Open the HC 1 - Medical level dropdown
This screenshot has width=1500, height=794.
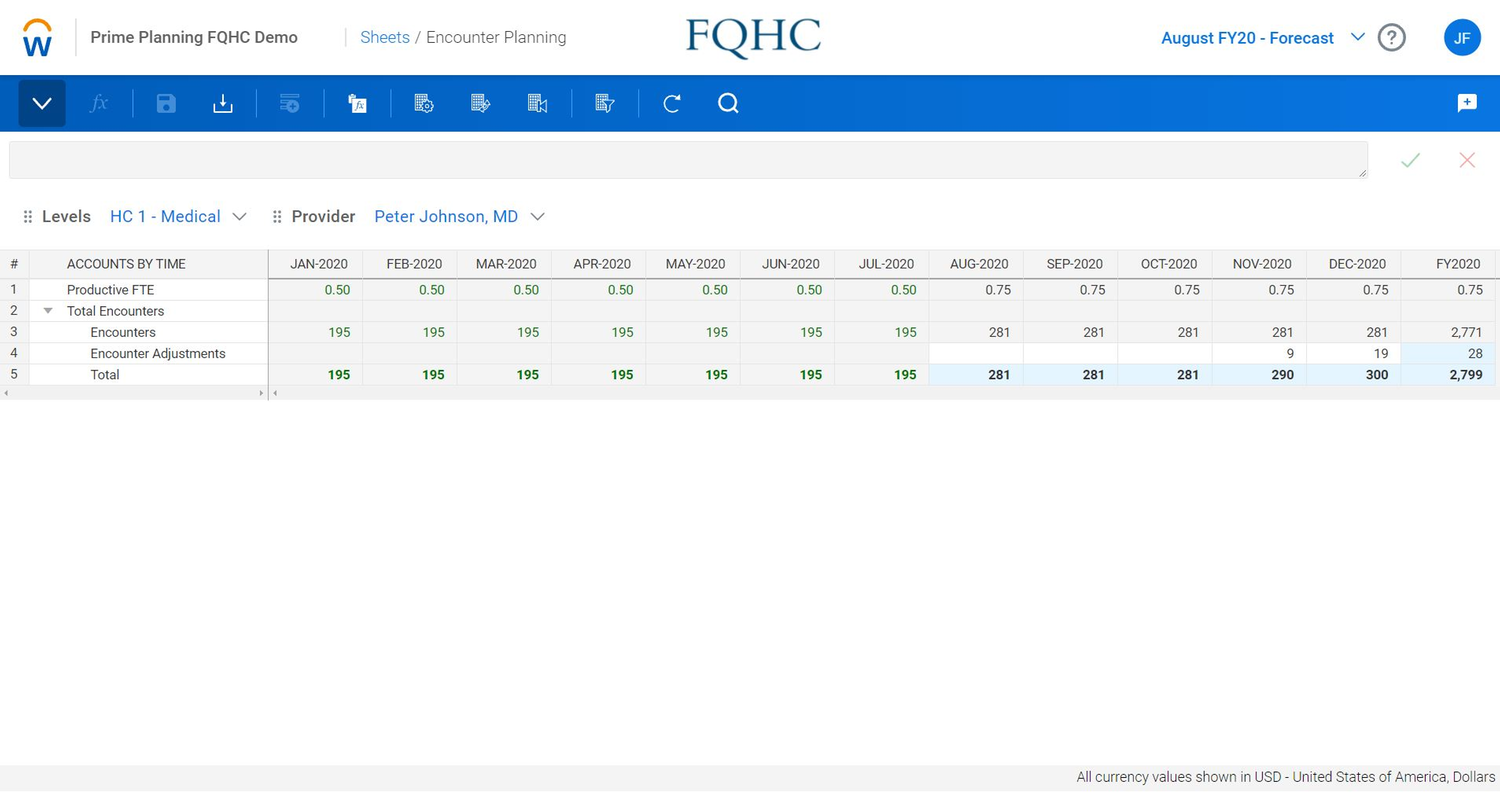[180, 216]
